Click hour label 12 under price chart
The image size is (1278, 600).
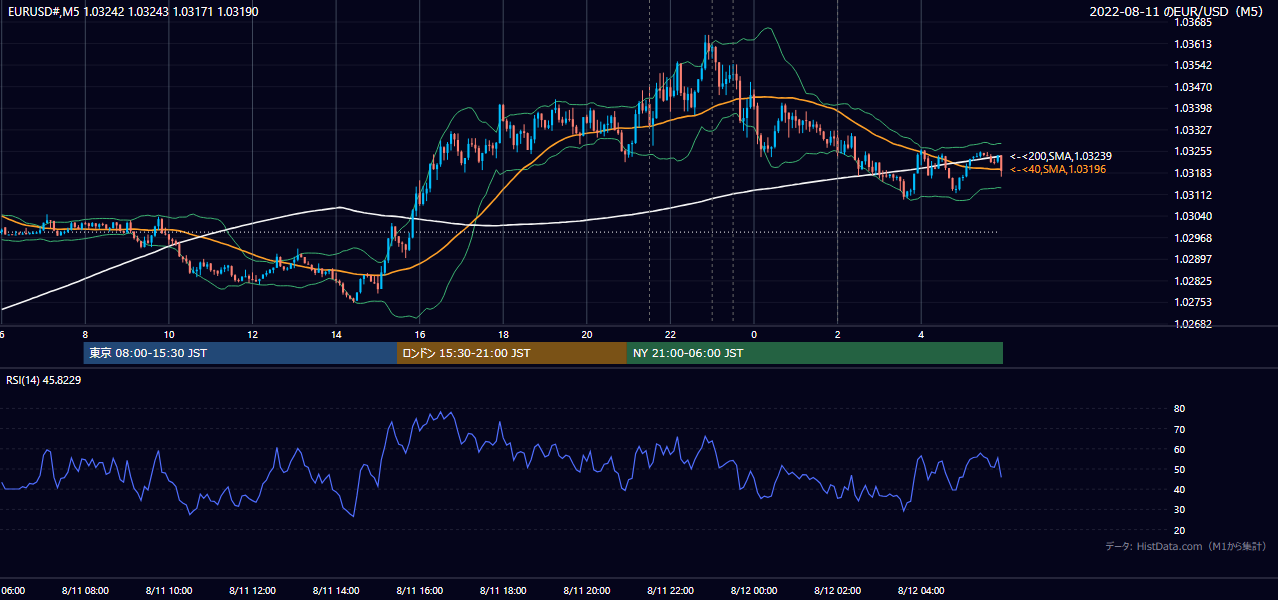coord(252,334)
